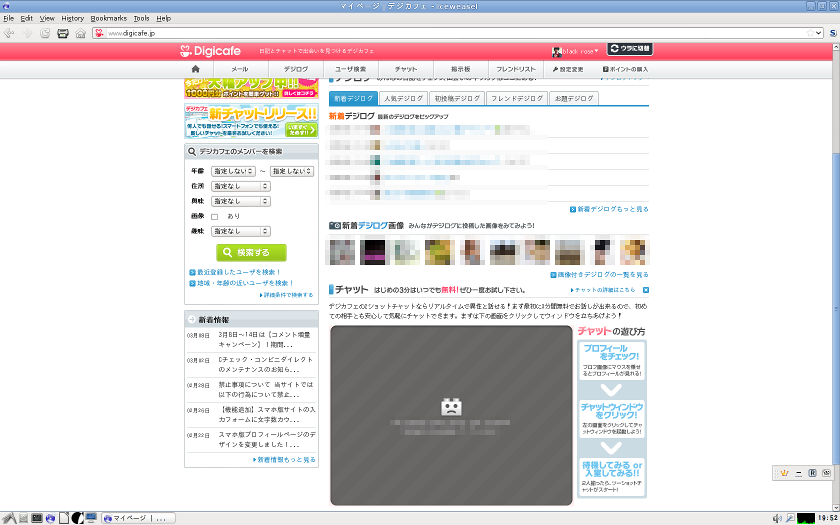Viewport: 840px width, 525px height.
Task: Click the home icon in navigation bar
Action: [196, 69]
